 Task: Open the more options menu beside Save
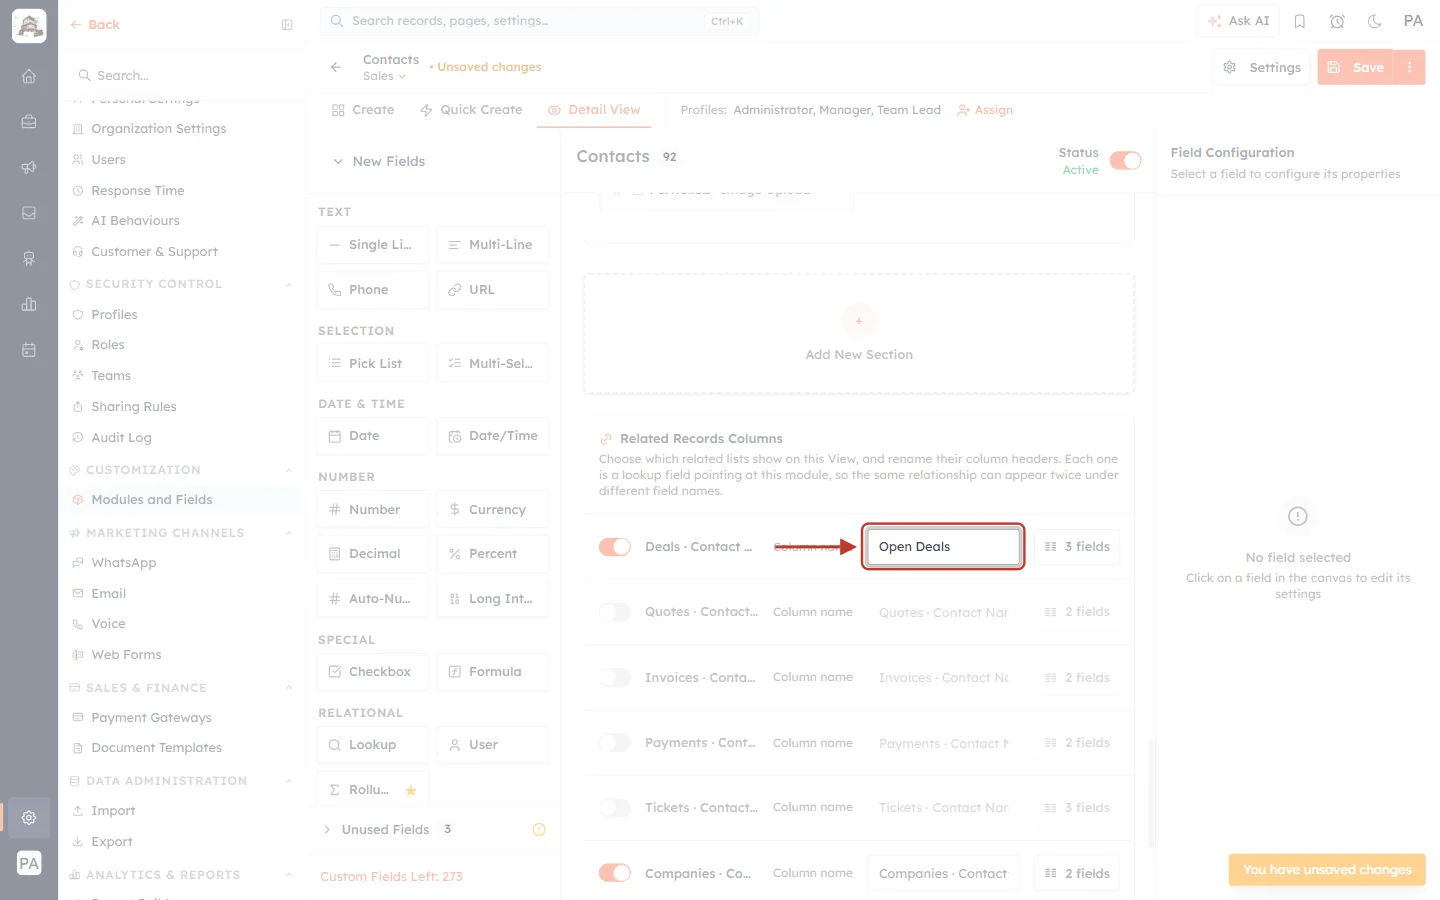[1409, 67]
